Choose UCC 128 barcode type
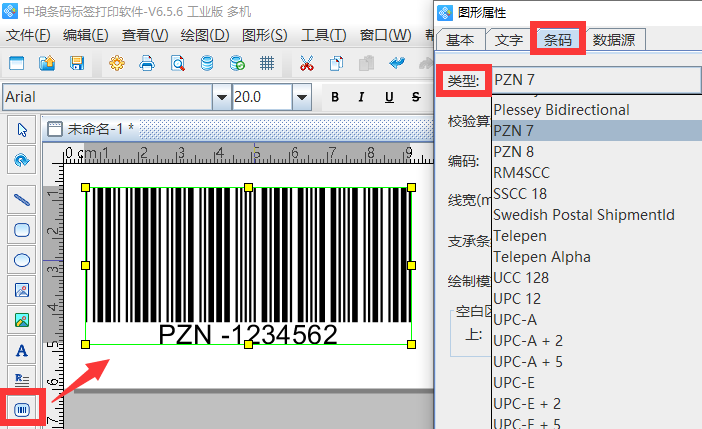Viewport: 702px width, 429px height. click(x=596, y=278)
